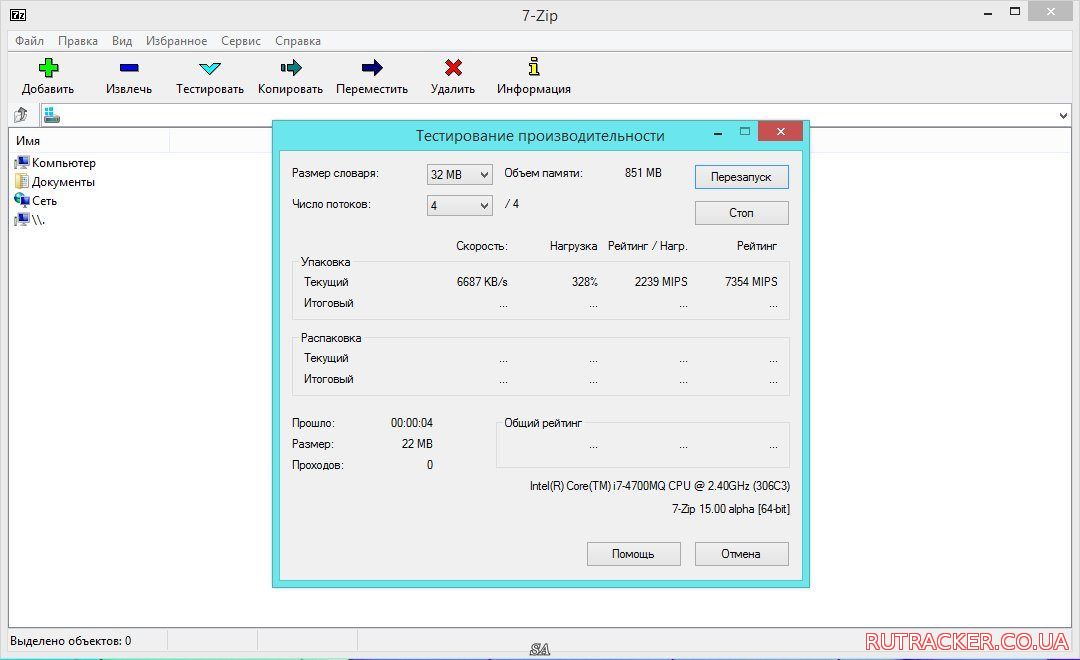Click the 851 MB memory value
Viewport: 1080px width, 660px height.
(643, 173)
